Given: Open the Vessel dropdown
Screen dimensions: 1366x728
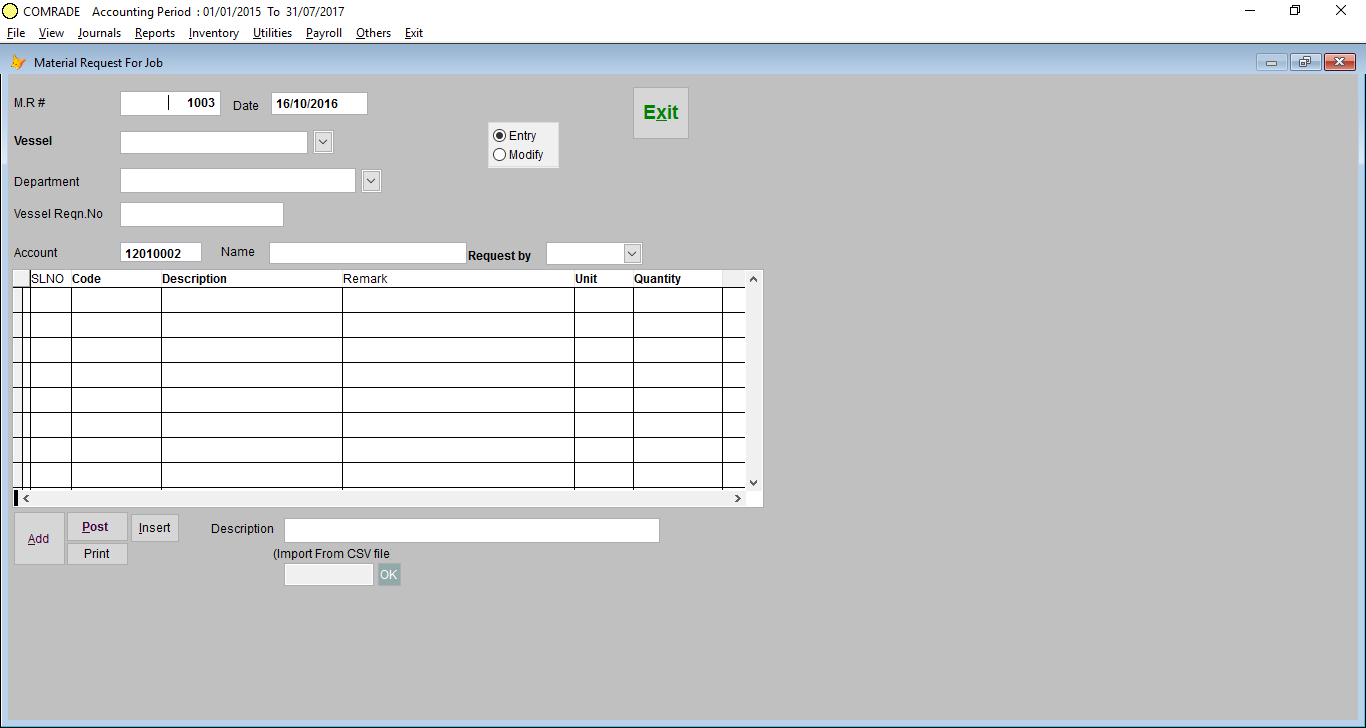Looking at the screenshot, I should click(x=322, y=141).
